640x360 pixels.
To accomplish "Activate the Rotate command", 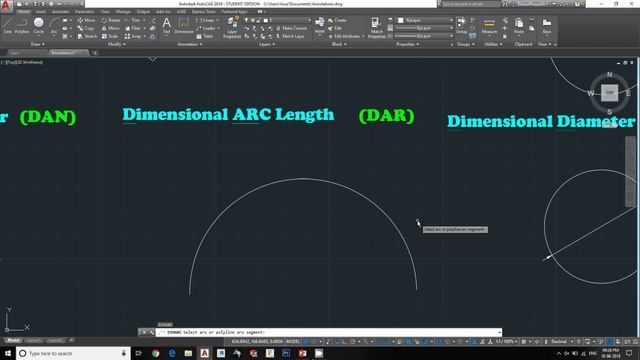I will [111, 20].
